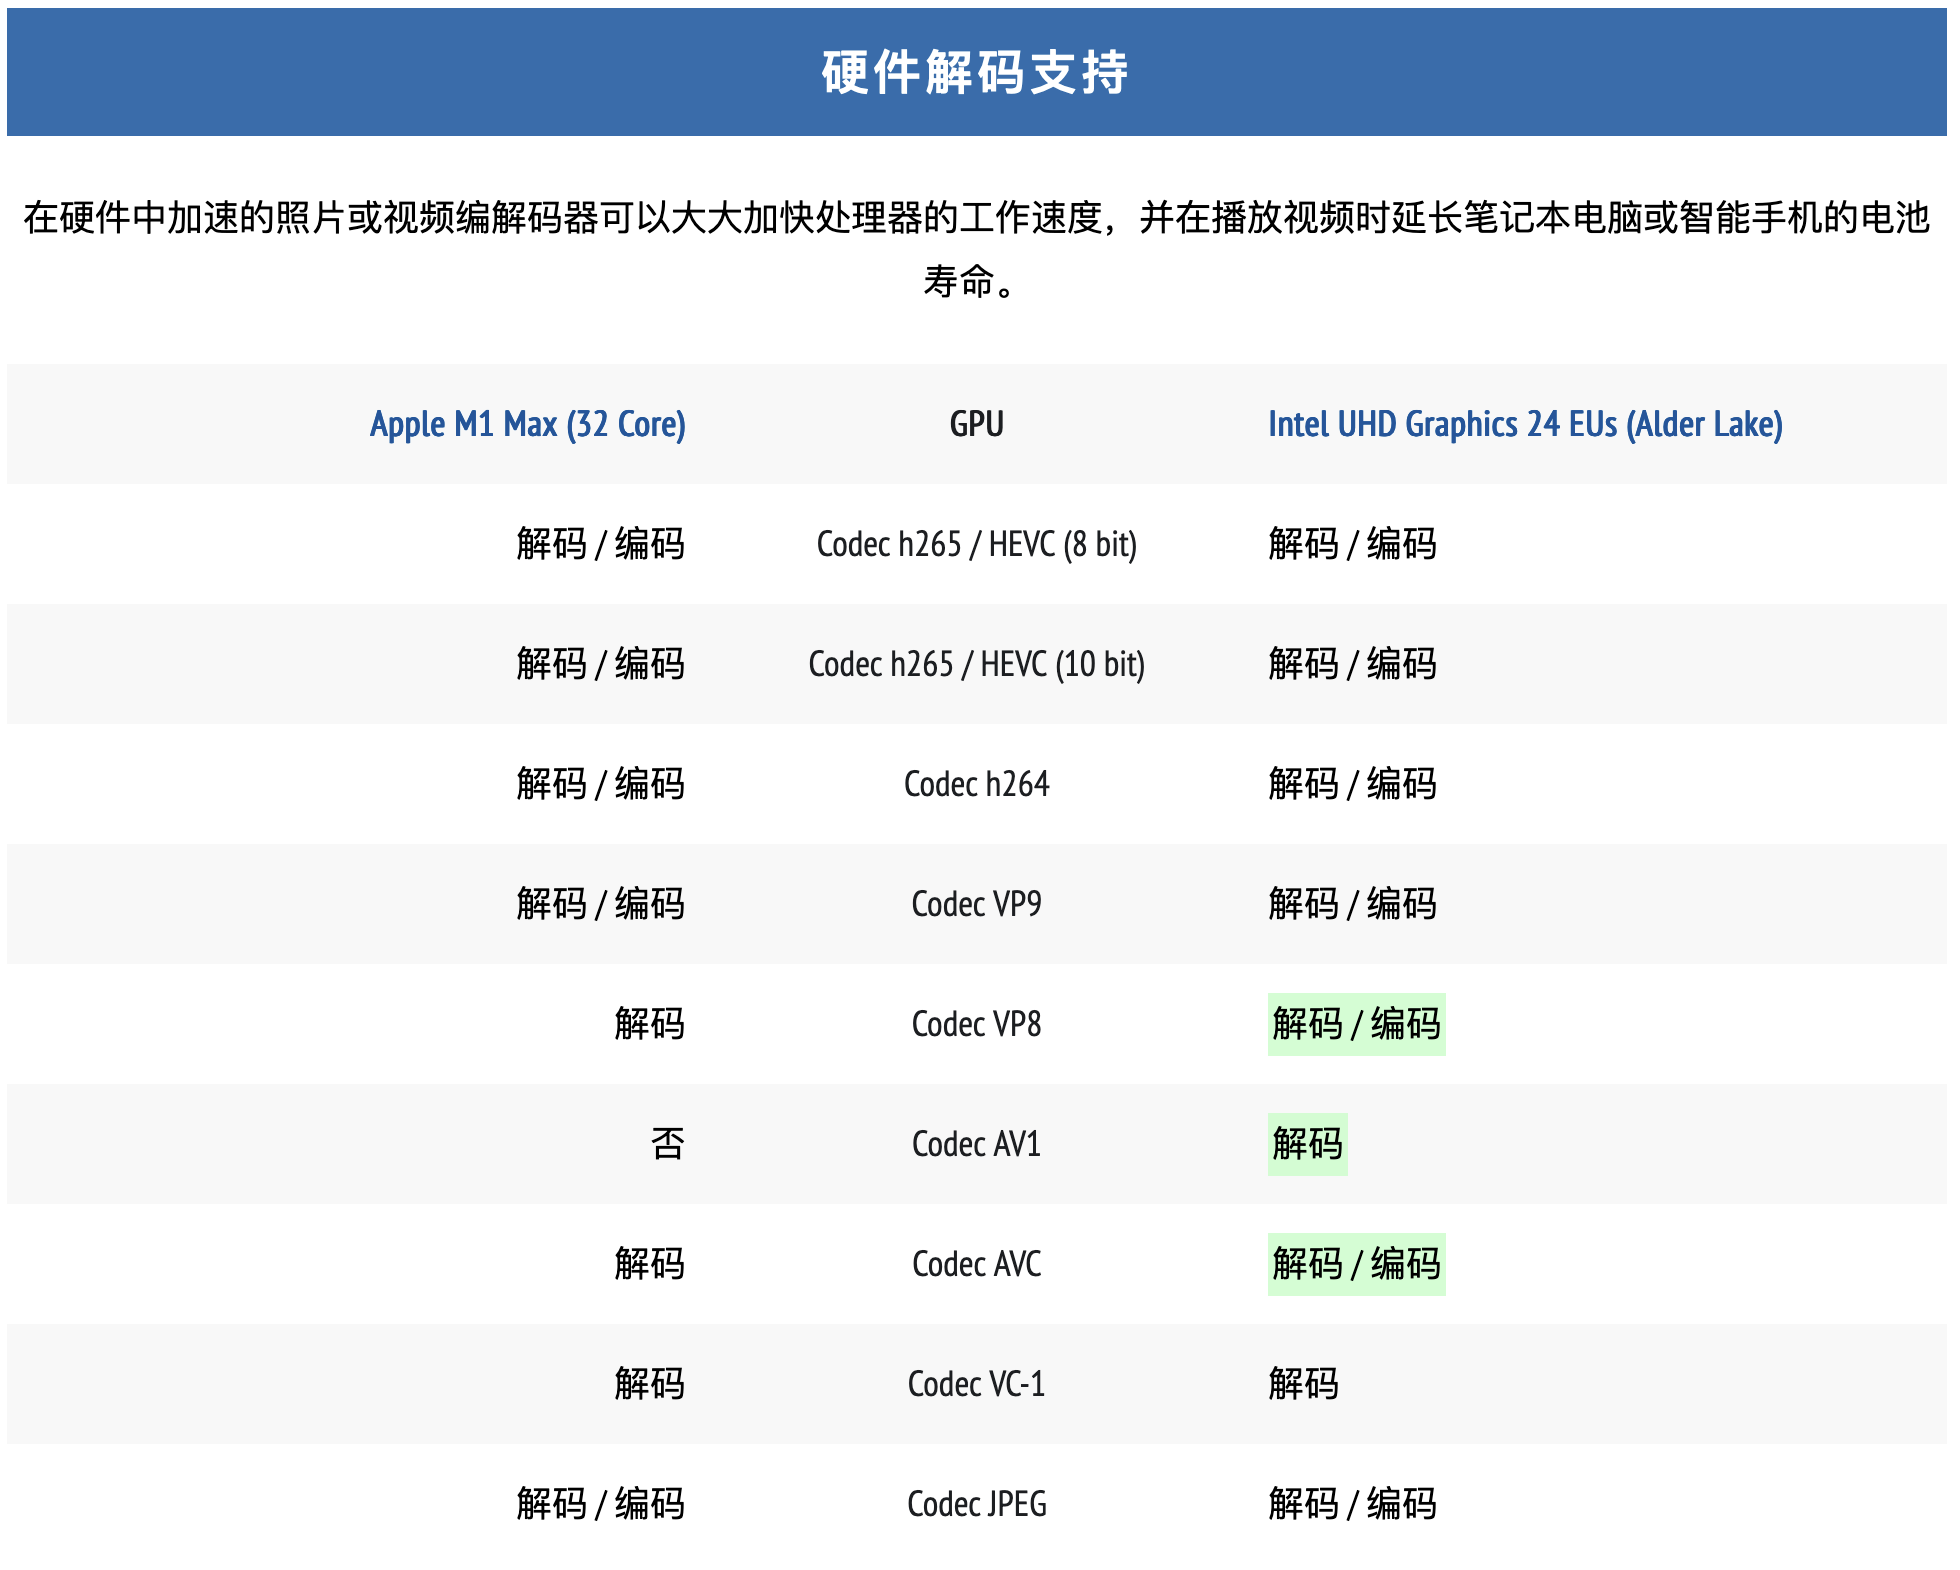The height and width of the screenshot is (1570, 1960).
Task: Click the 否 cell under Apple M1 Max for AV1
Action: (x=665, y=1144)
